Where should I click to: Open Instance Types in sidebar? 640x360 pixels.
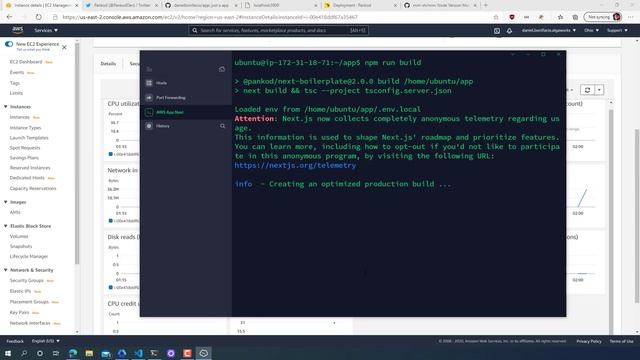pyautogui.click(x=25, y=127)
